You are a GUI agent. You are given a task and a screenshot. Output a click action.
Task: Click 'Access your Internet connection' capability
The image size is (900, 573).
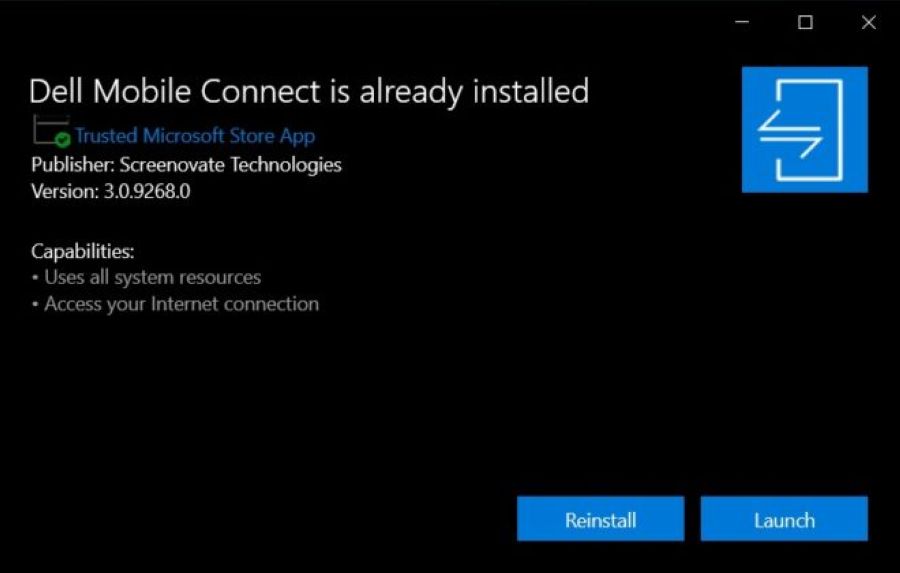[x=181, y=304]
